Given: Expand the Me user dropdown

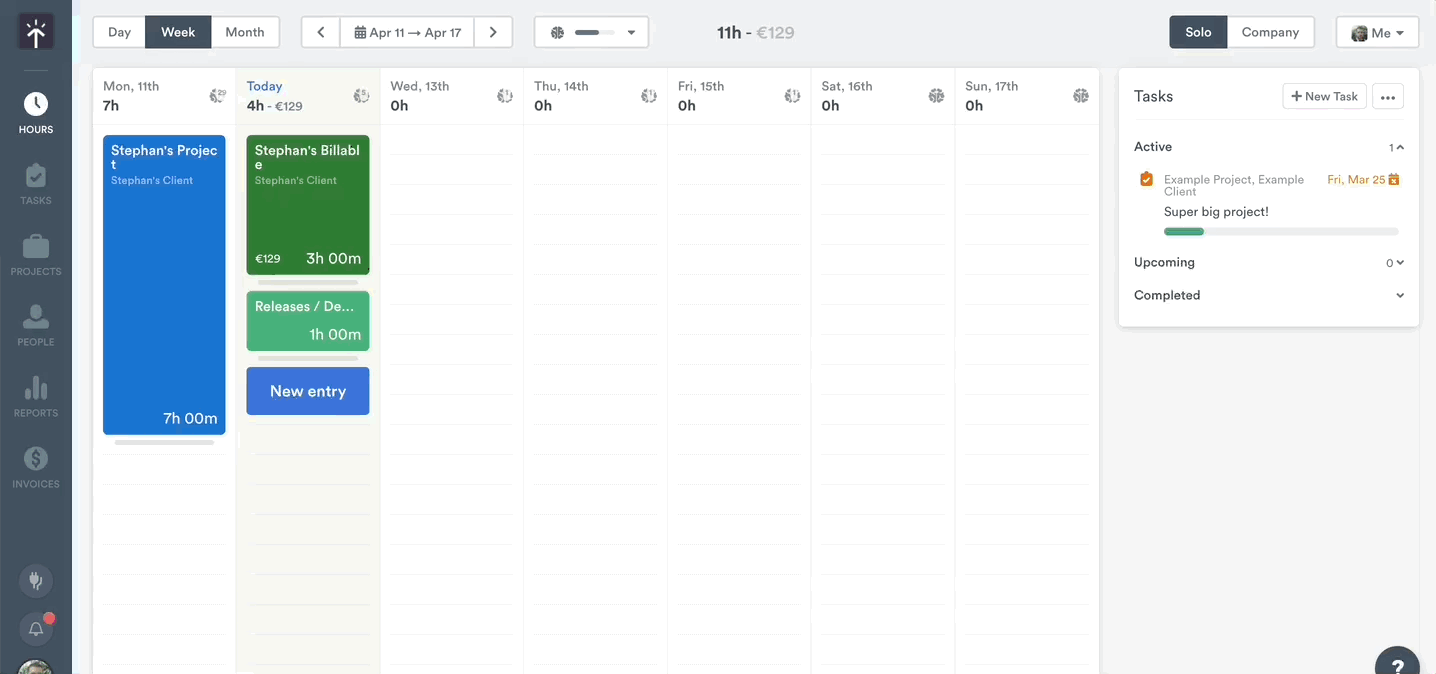Looking at the screenshot, I should (1377, 31).
